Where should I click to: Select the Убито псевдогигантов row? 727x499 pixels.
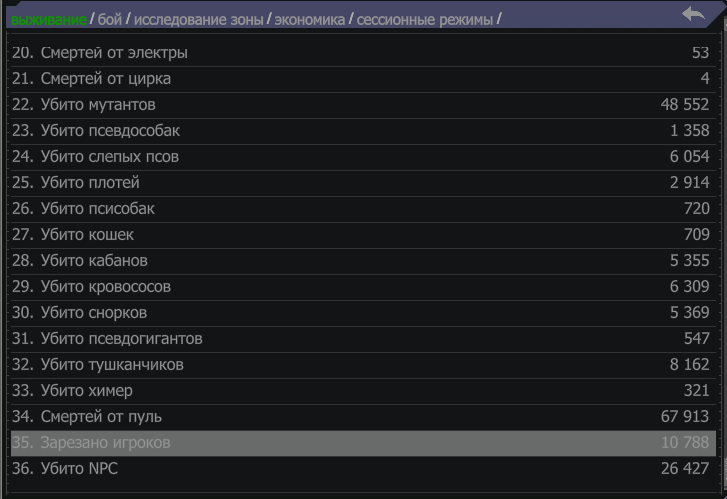click(x=363, y=339)
